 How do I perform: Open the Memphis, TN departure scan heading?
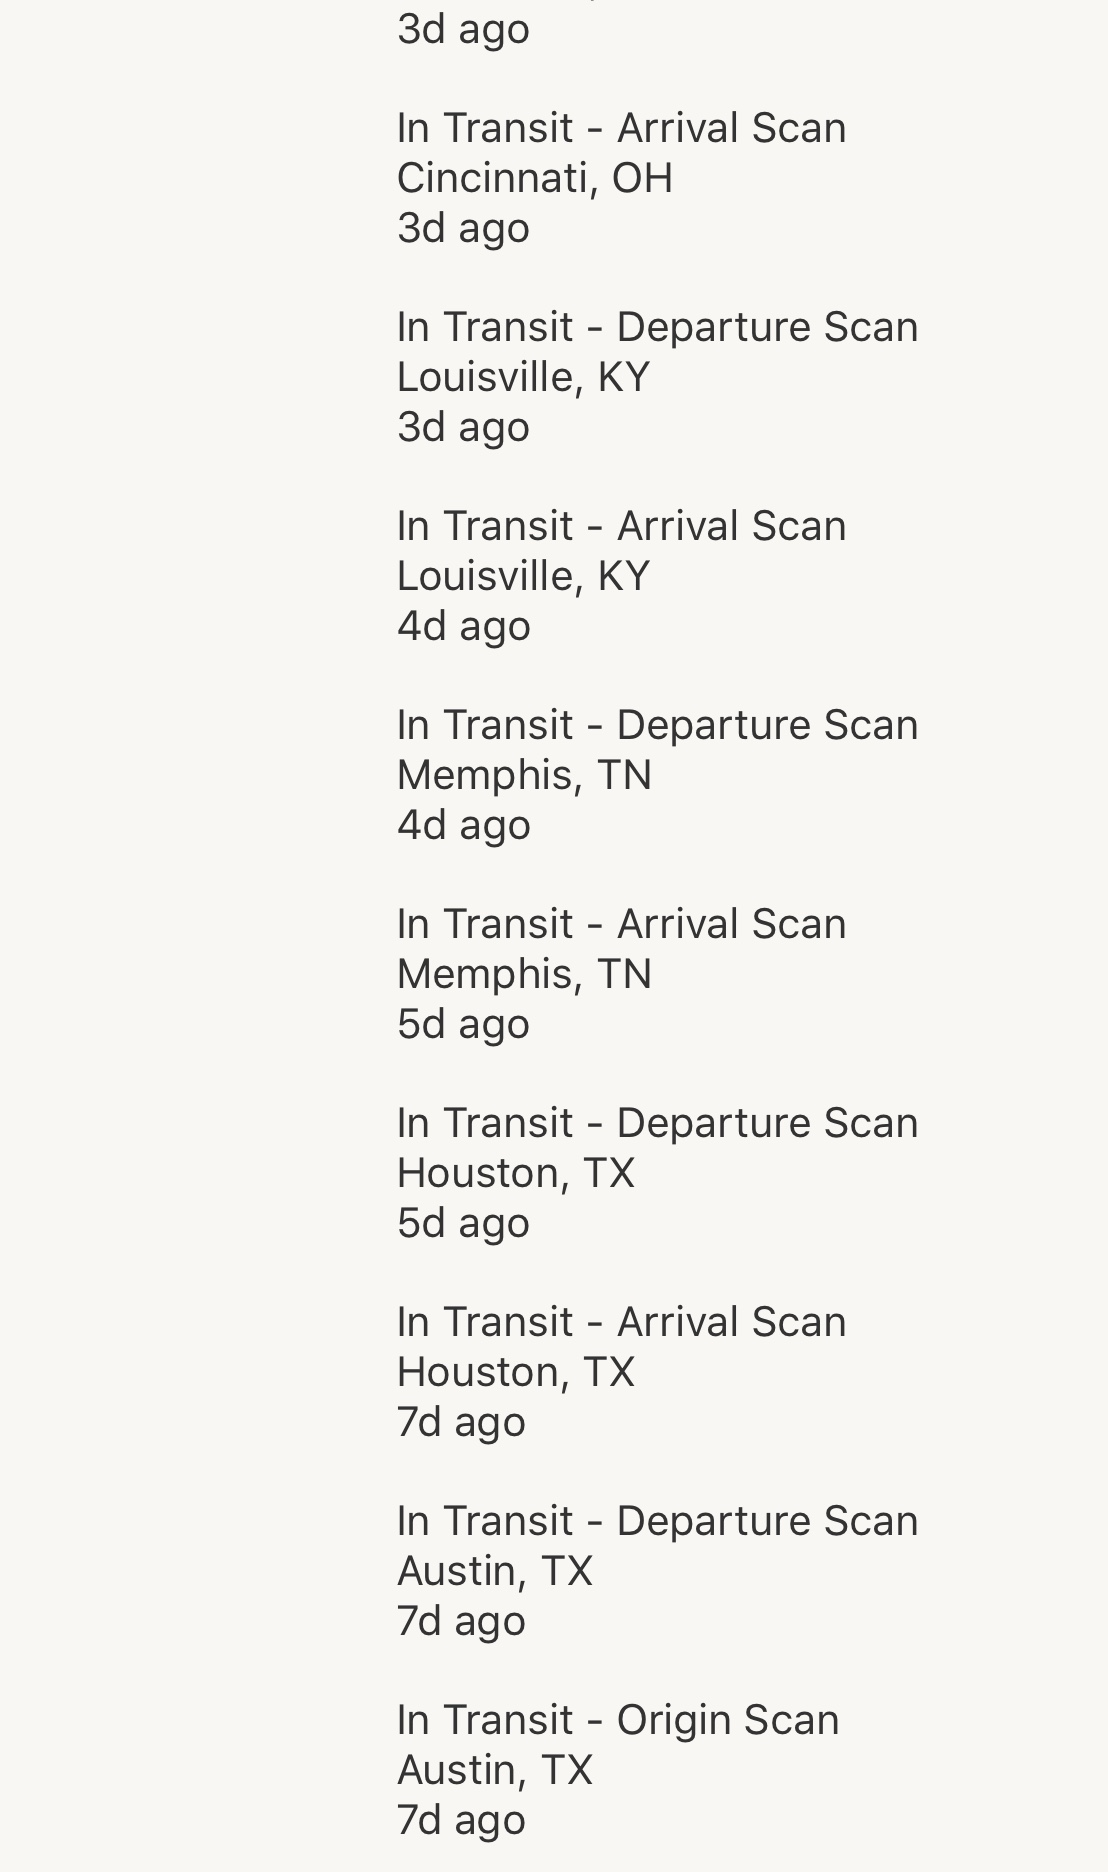pos(657,725)
